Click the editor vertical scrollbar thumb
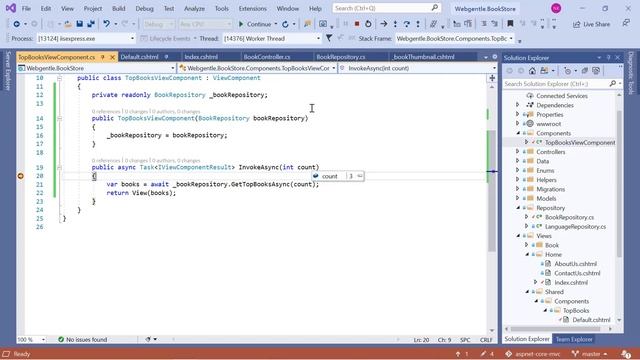Screen dimensions: 640x360 point(492,191)
